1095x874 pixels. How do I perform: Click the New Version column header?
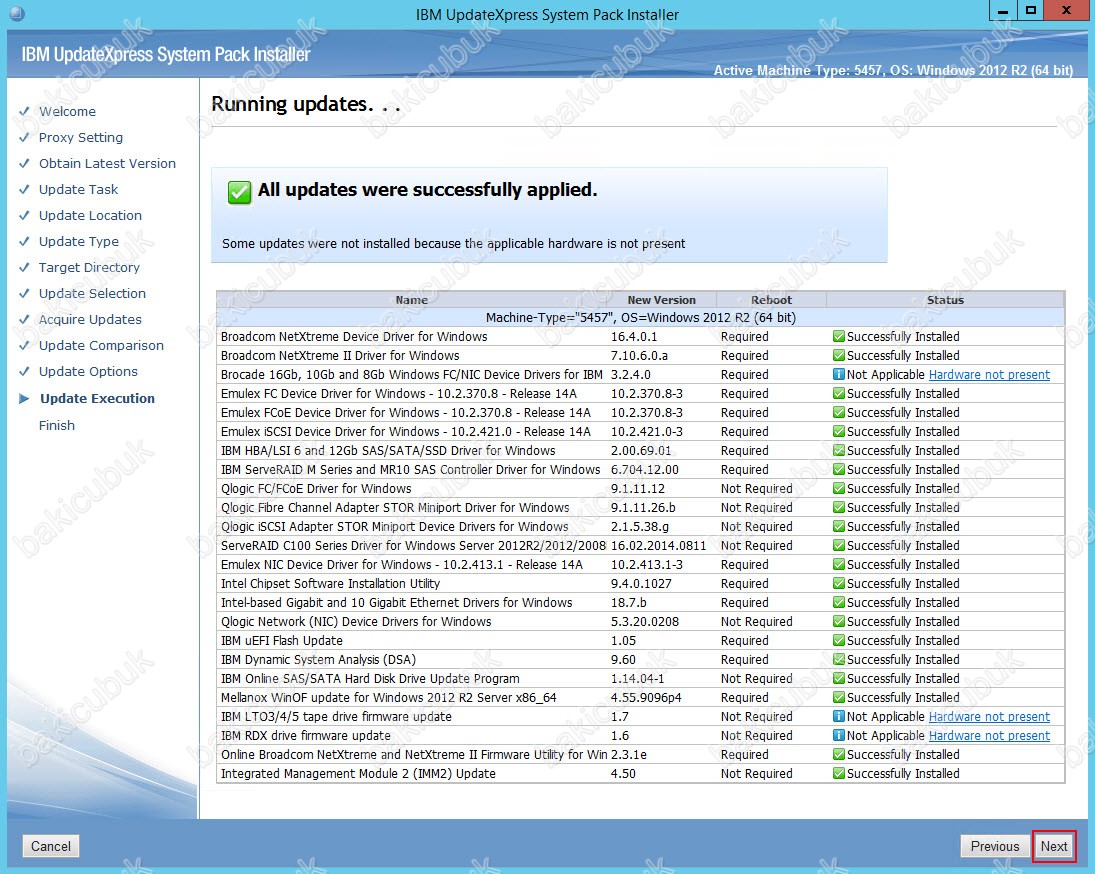(x=661, y=300)
